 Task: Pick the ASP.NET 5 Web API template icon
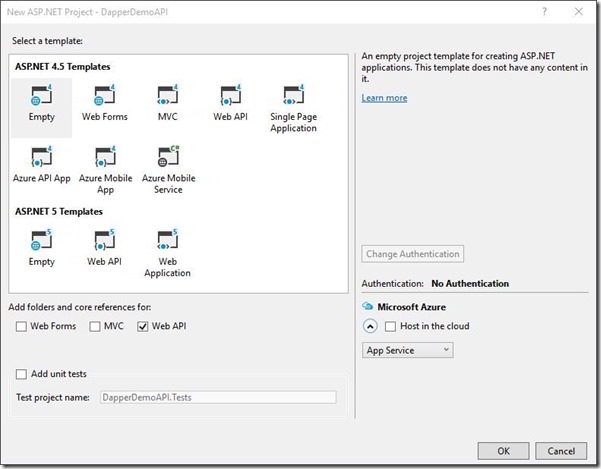104,240
